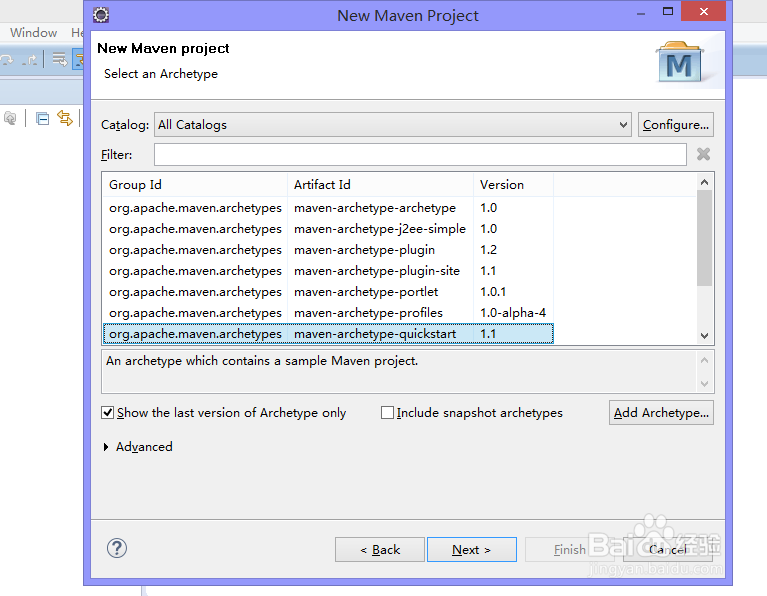Click version cell 1.0-alpha-4
Viewport: 767px width, 596px height.
pyautogui.click(x=513, y=313)
